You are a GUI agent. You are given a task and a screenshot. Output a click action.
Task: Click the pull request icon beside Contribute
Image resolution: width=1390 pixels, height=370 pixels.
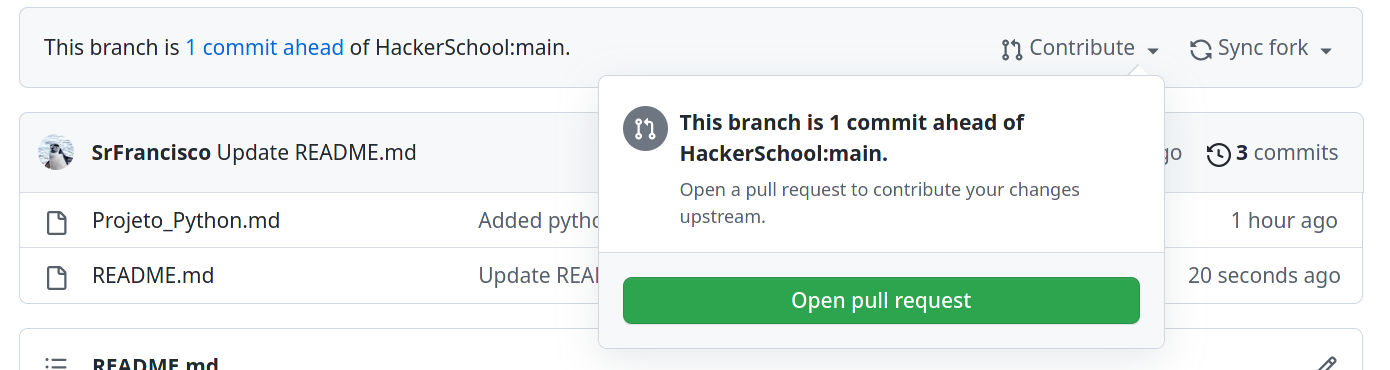click(1011, 49)
